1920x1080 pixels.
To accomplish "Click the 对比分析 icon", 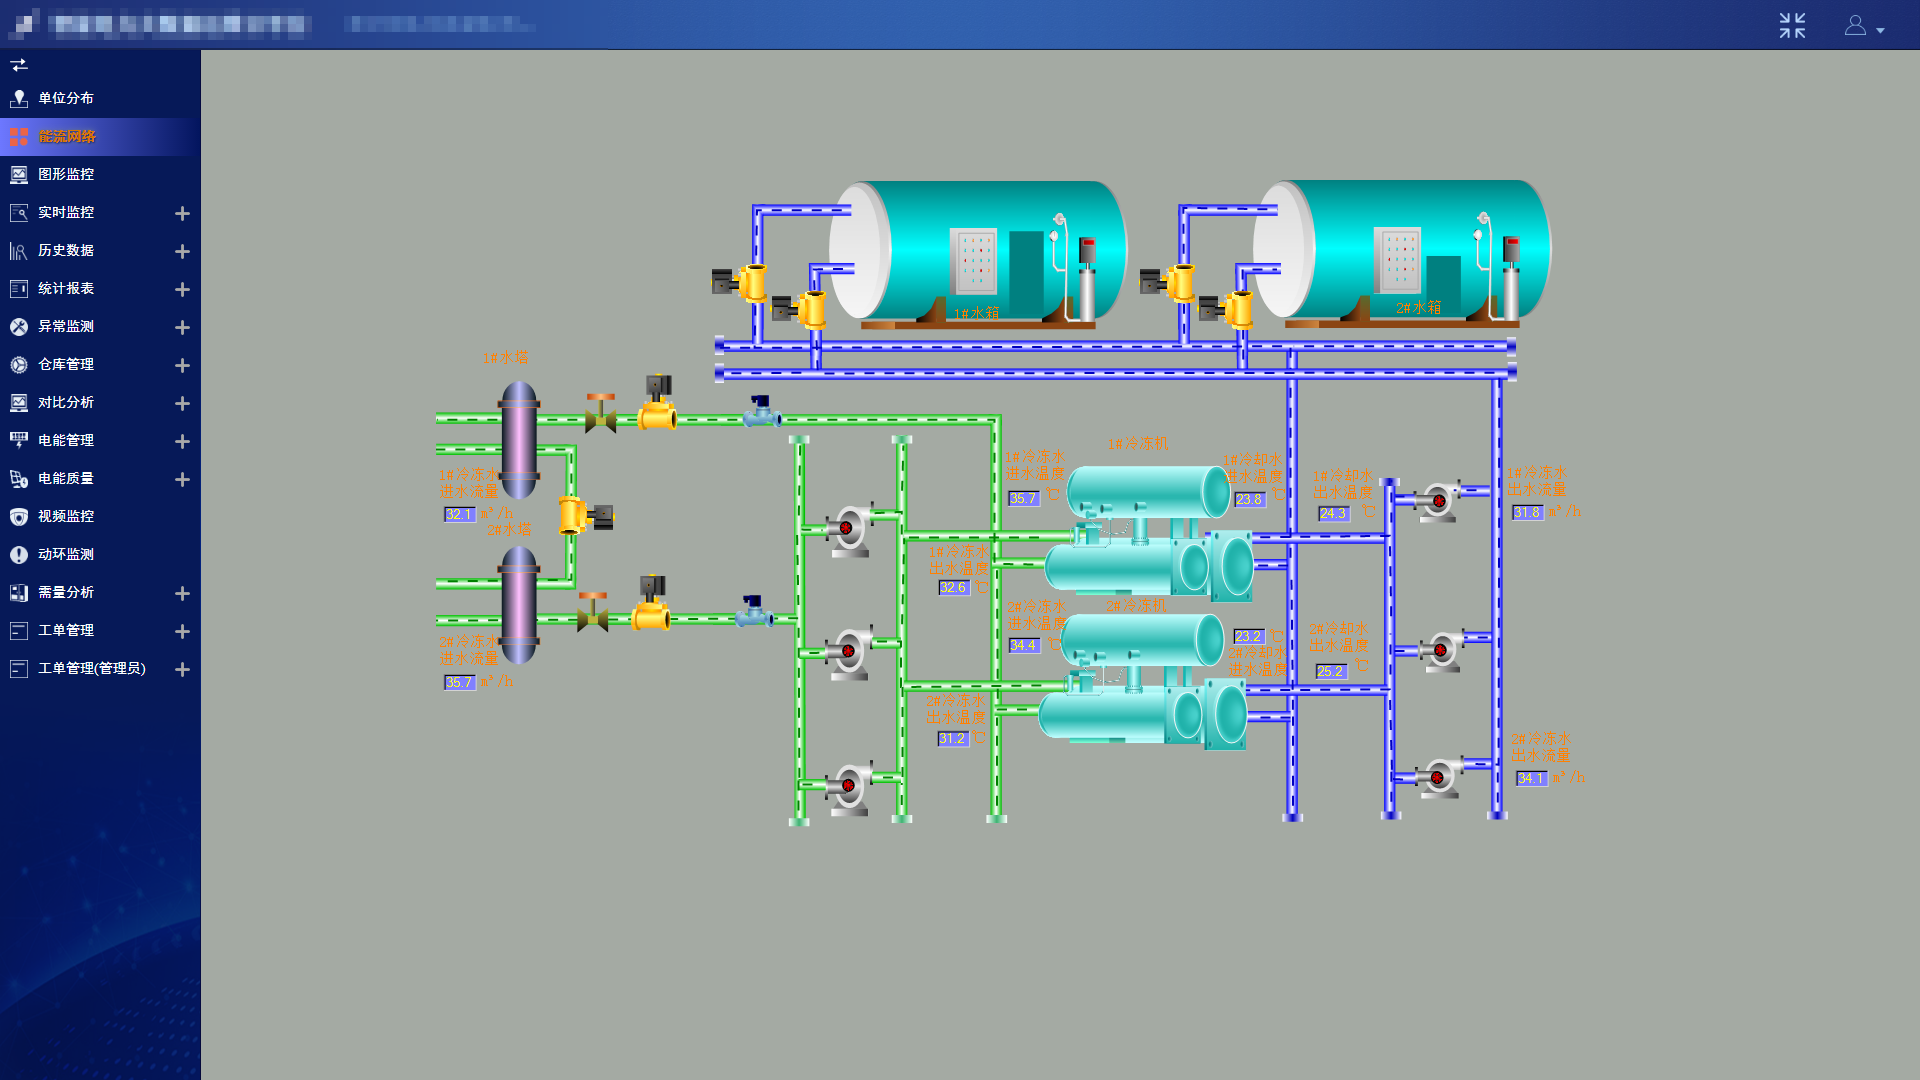I will pos(18,402).
